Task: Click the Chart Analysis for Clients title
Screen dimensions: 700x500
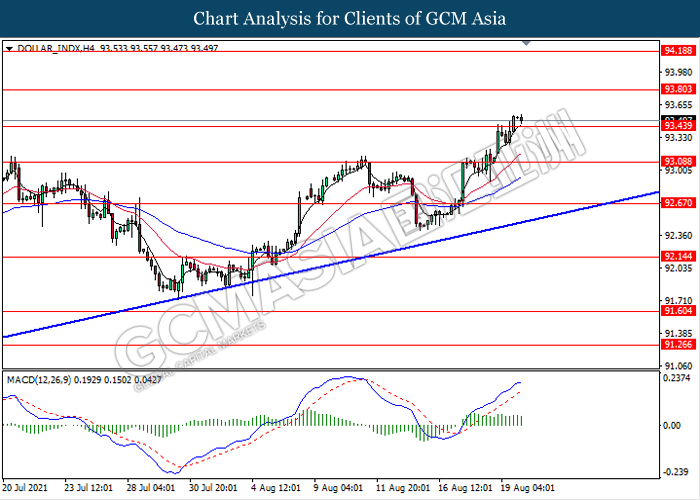Action: (x=350, y=19)
